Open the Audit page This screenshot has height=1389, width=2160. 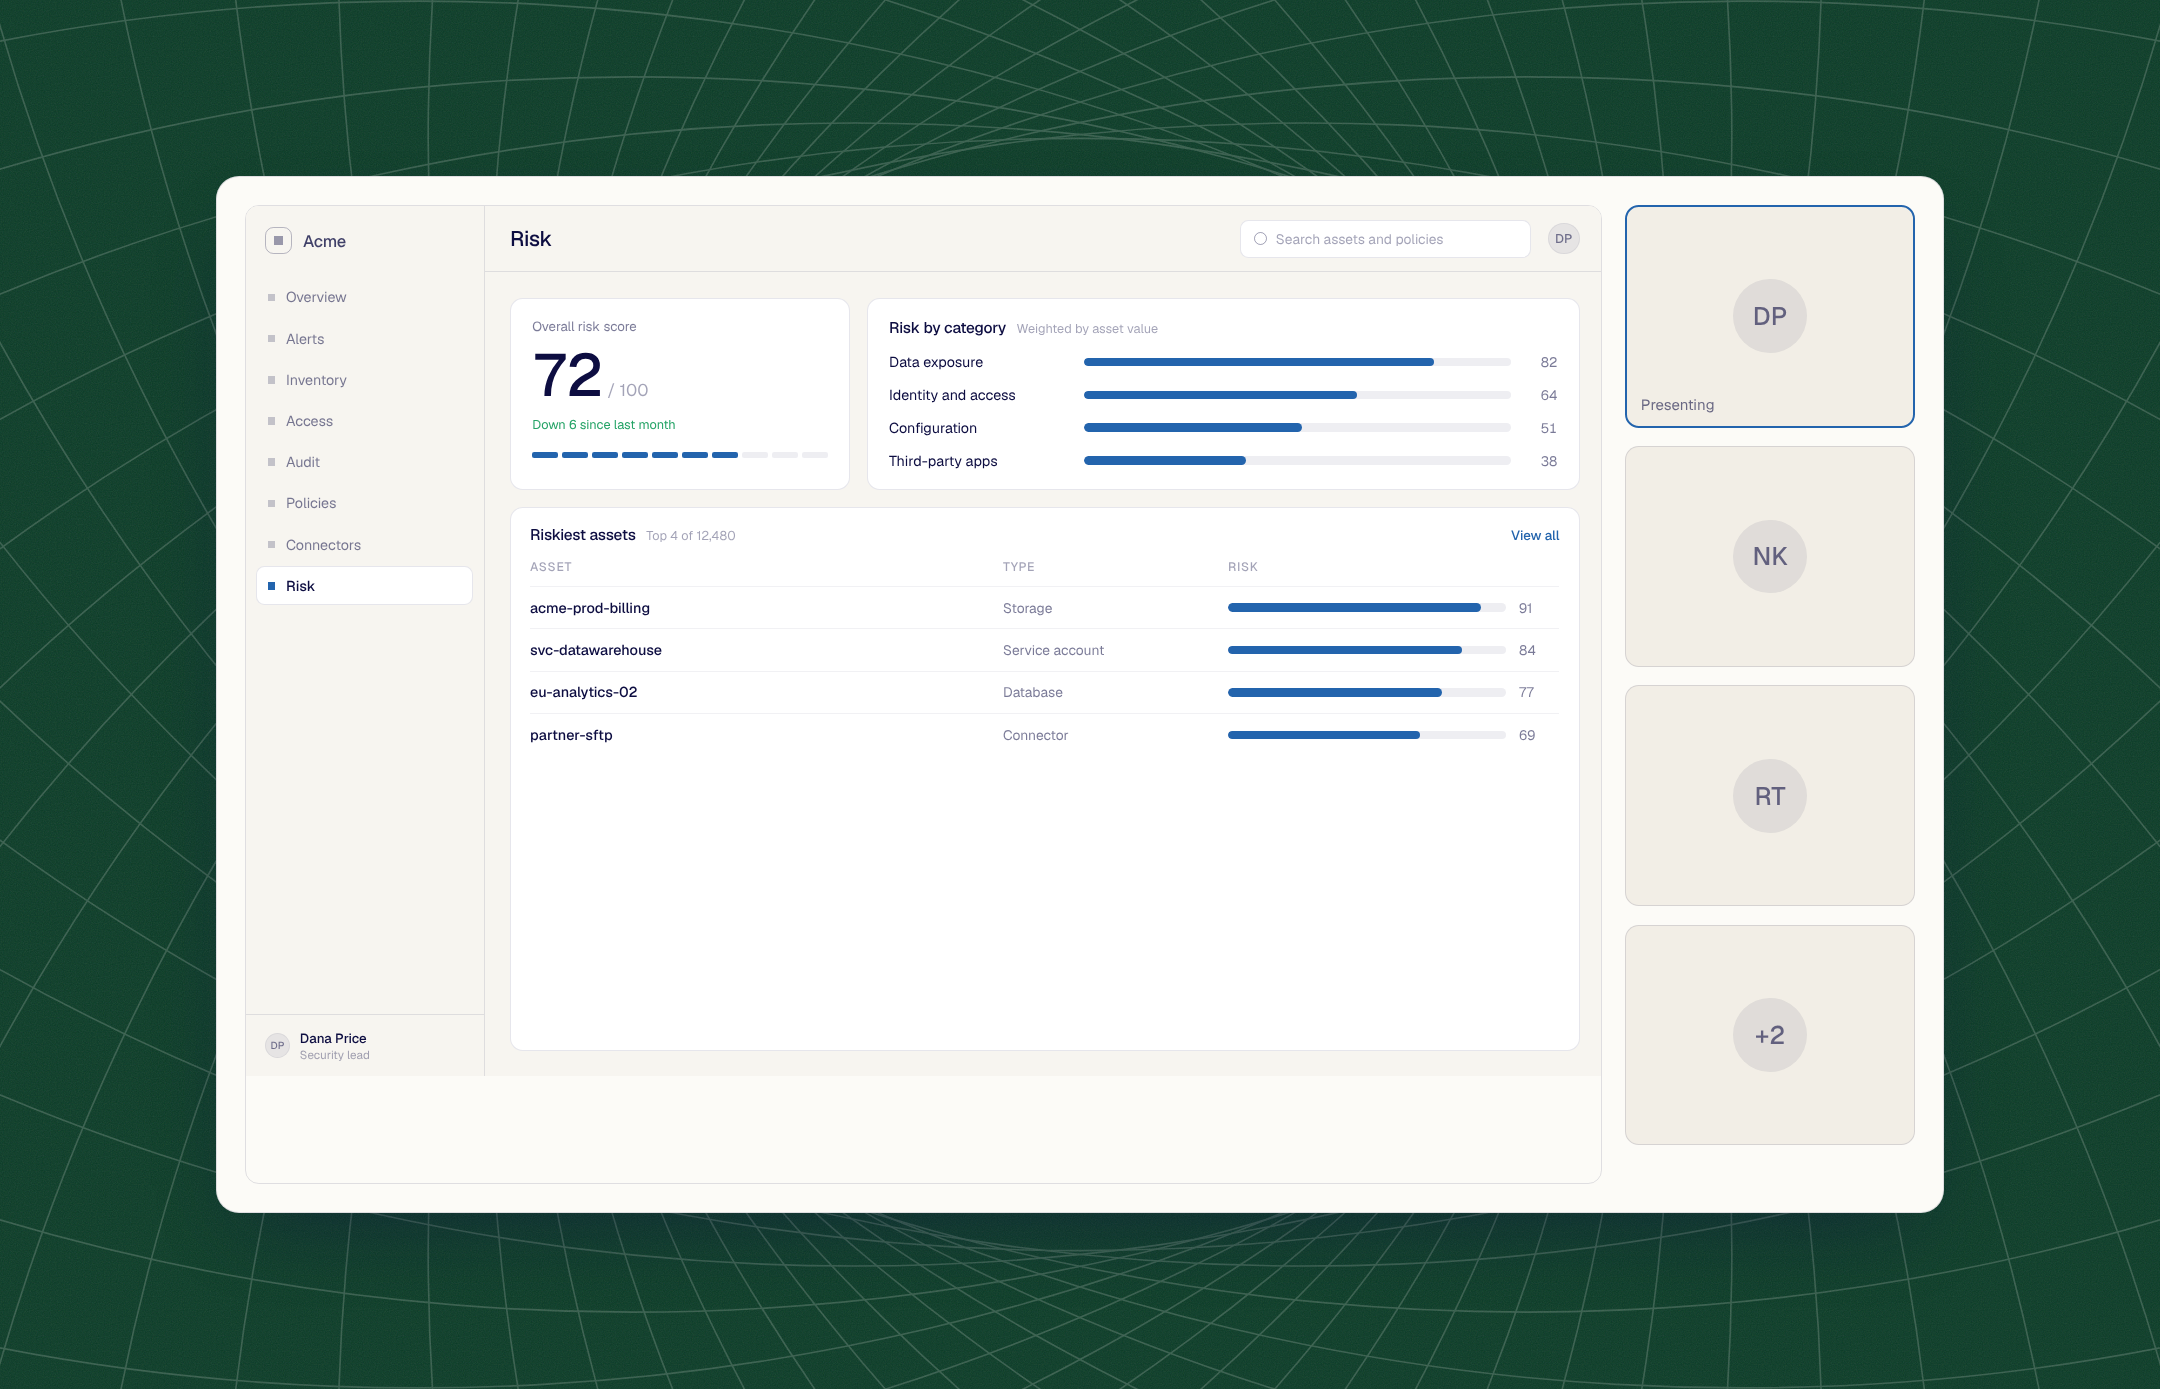click(364, 462)
